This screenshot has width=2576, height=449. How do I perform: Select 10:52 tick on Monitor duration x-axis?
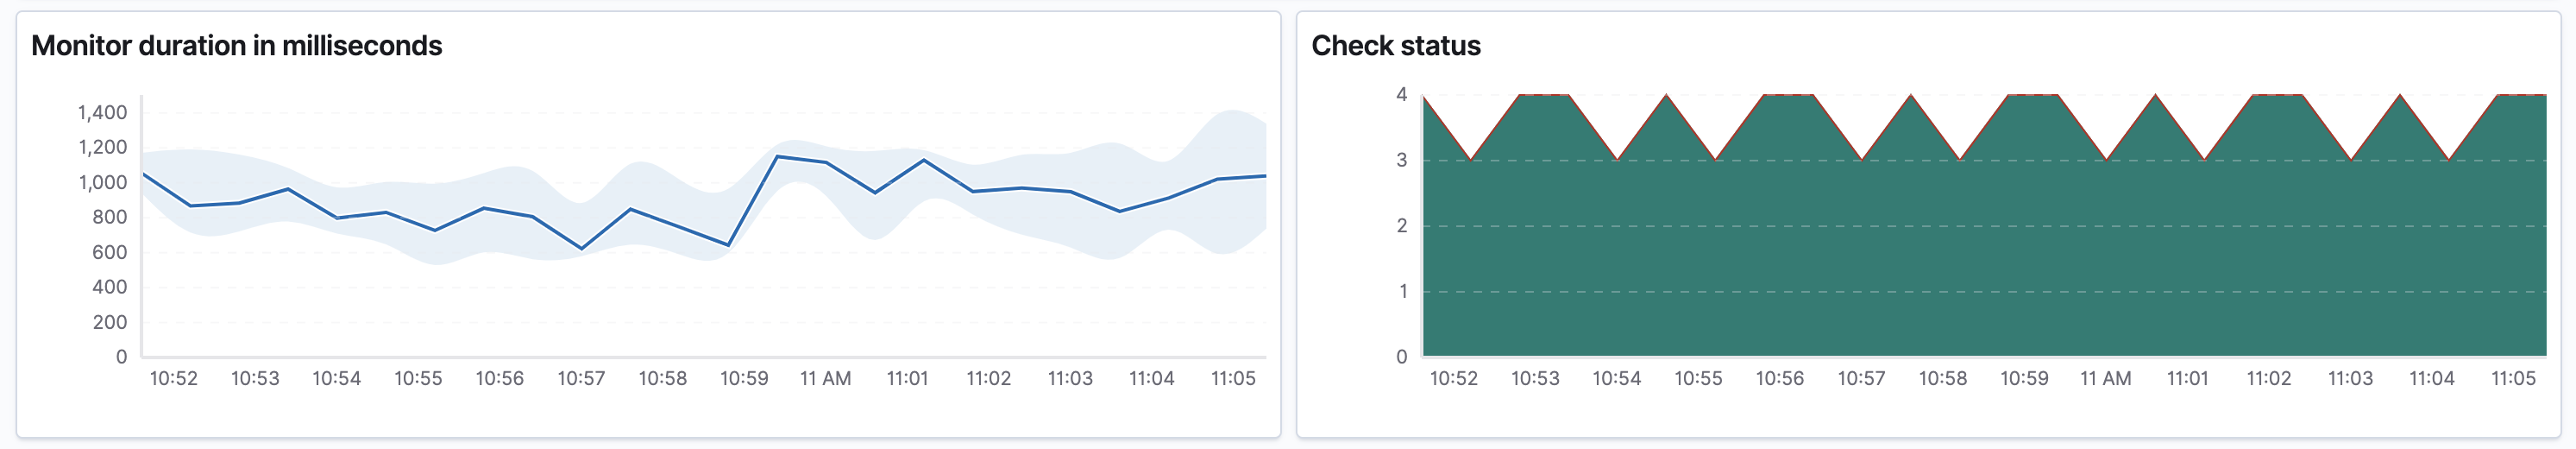click(173, 379)
